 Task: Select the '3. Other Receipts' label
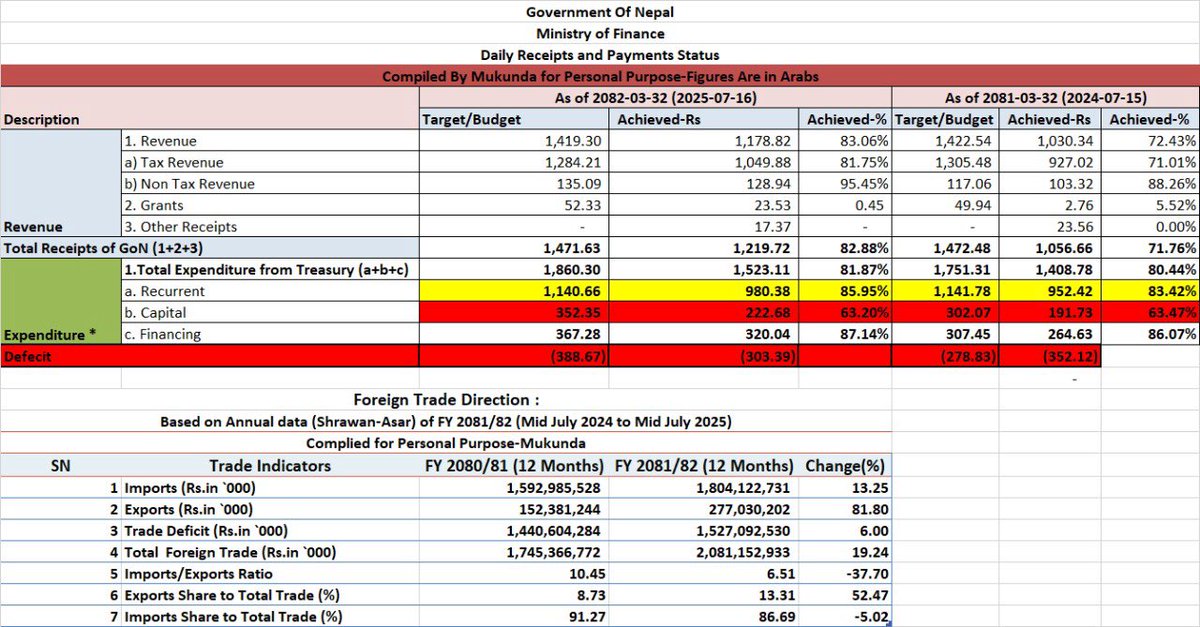coord(181,227)
